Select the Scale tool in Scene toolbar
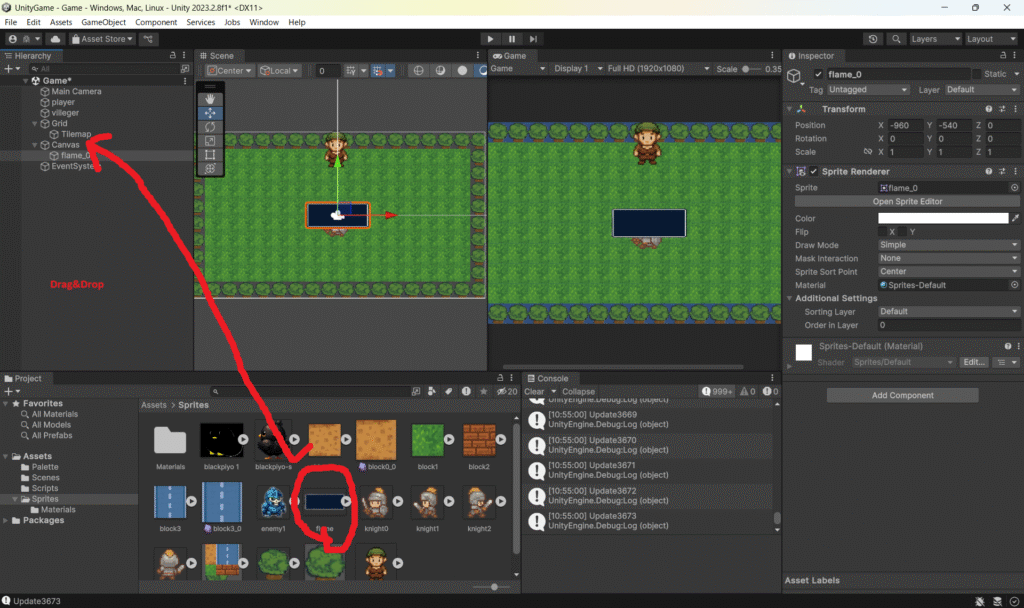This screenshot has height=608, width=1024. [x=210, y=140]
